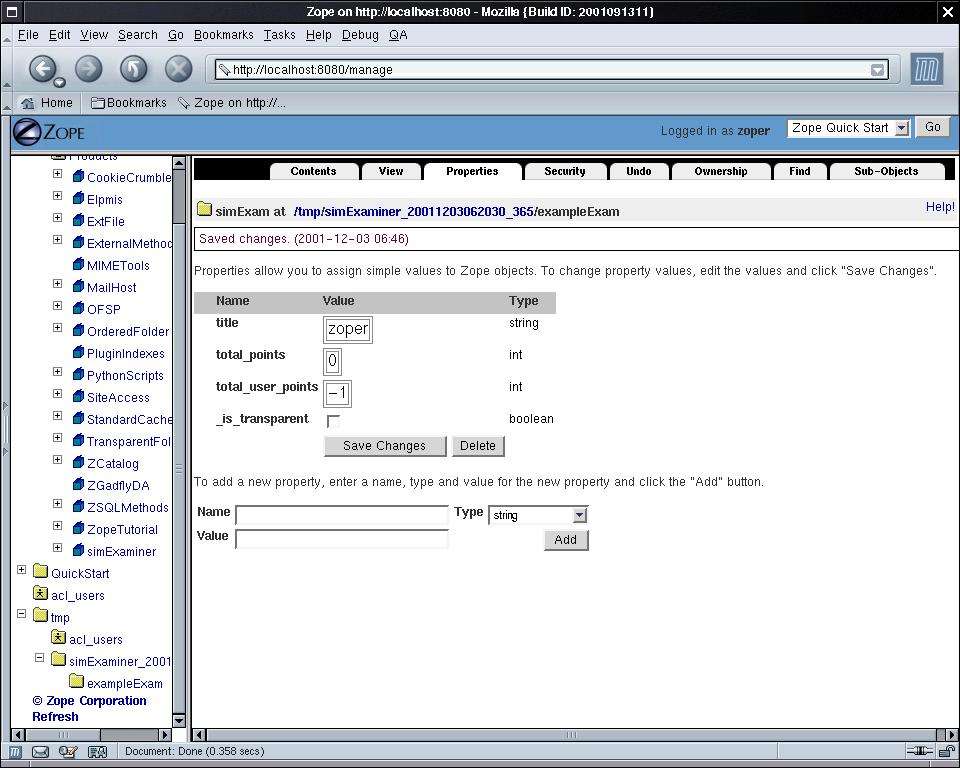Viewport: 960px width, 768px height.
Task: Click the window menu icon in title bar
Action: point(12,12)
